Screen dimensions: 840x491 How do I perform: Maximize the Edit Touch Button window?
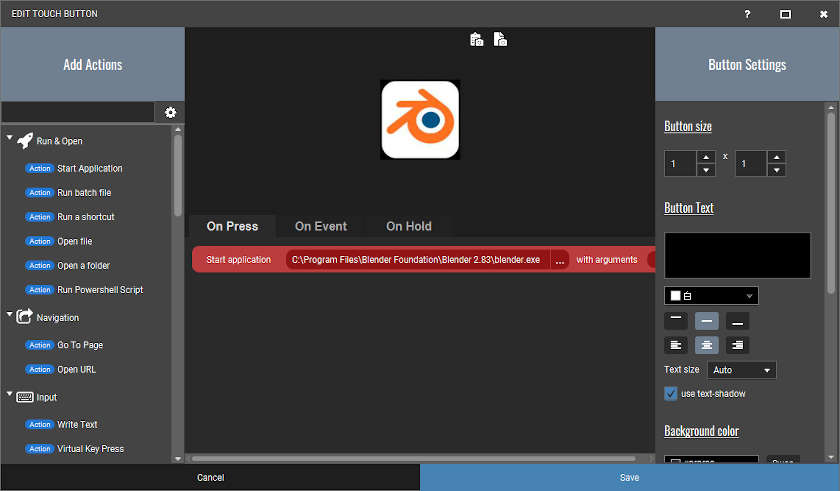pos(785,14)
